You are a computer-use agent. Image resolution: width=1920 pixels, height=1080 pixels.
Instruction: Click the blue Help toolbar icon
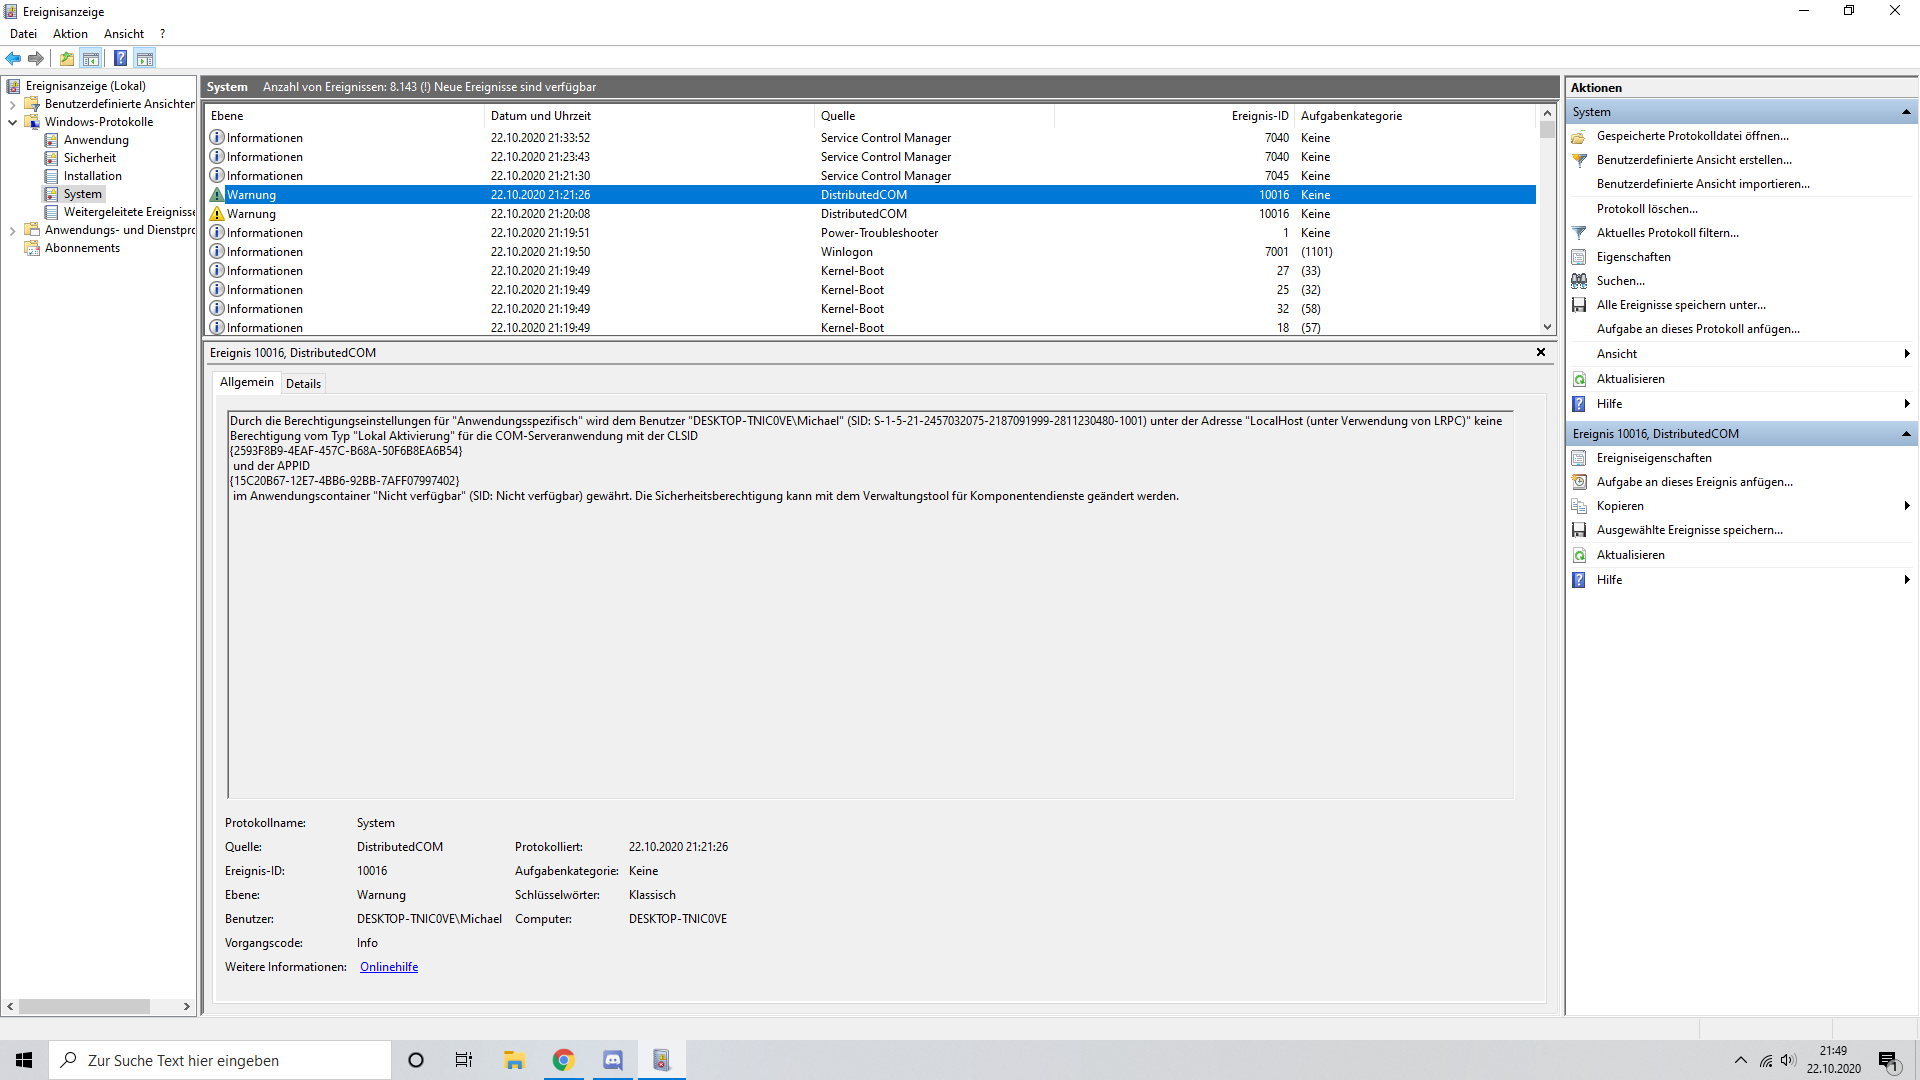coord(120,58)
